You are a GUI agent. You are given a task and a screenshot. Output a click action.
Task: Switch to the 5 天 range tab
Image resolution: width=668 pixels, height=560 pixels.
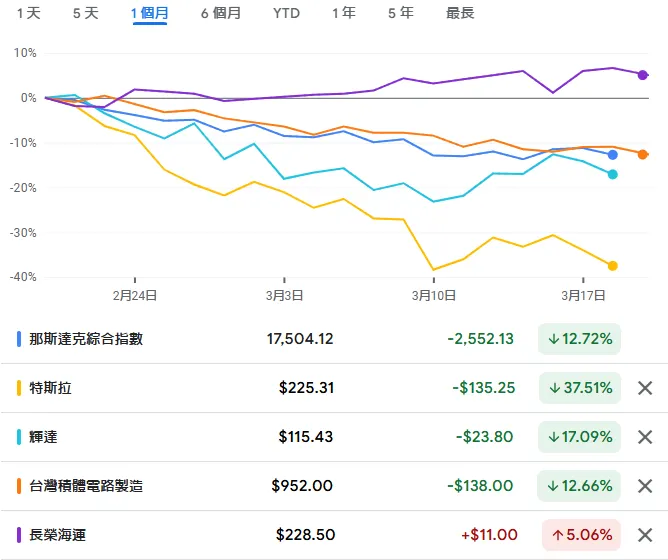(86, 13)
